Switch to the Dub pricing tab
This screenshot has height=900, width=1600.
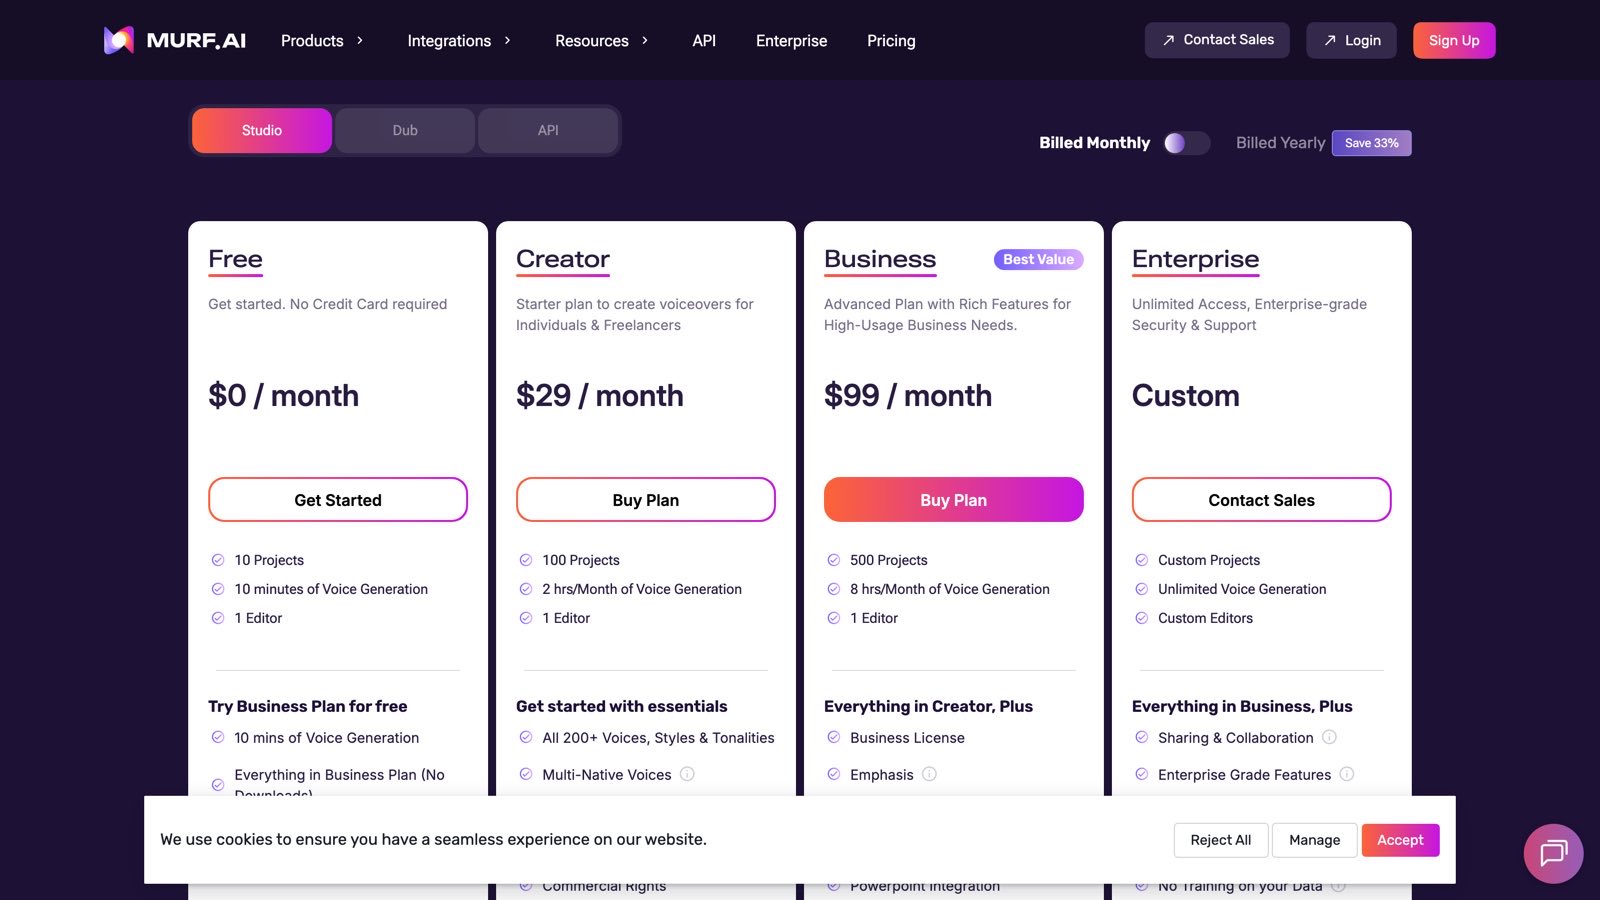405,130
